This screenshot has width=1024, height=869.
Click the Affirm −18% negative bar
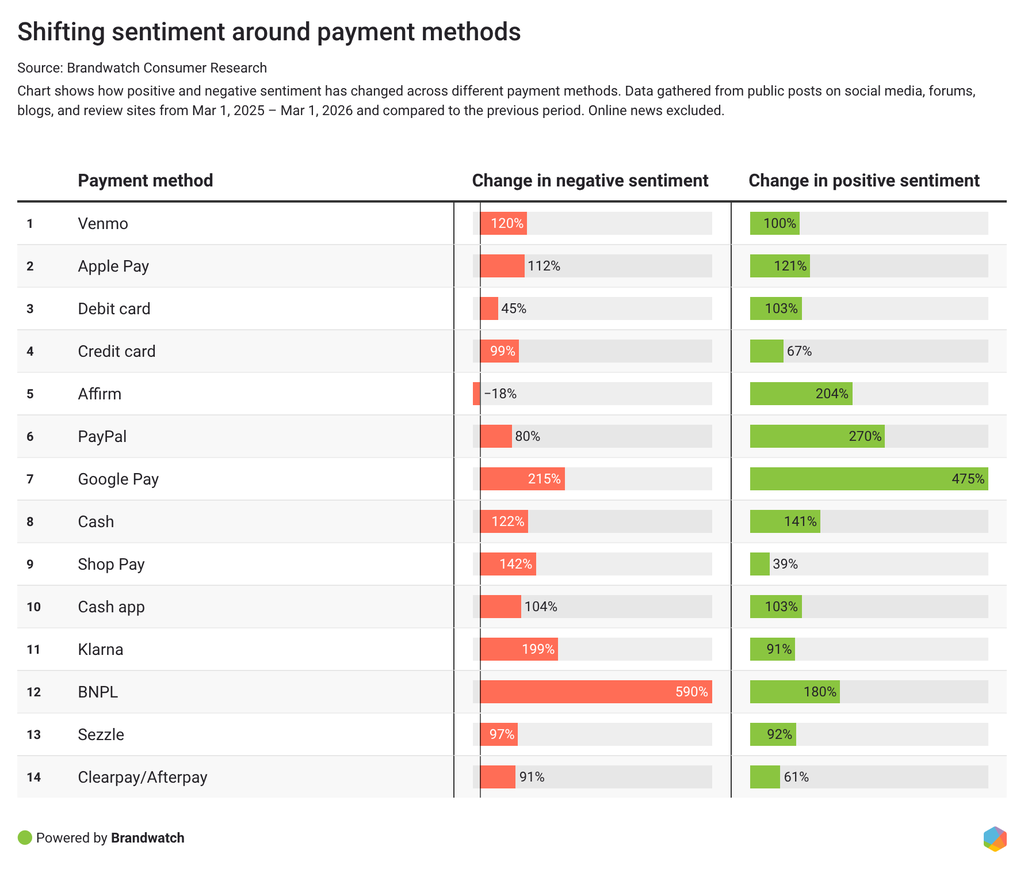[477, 394]
